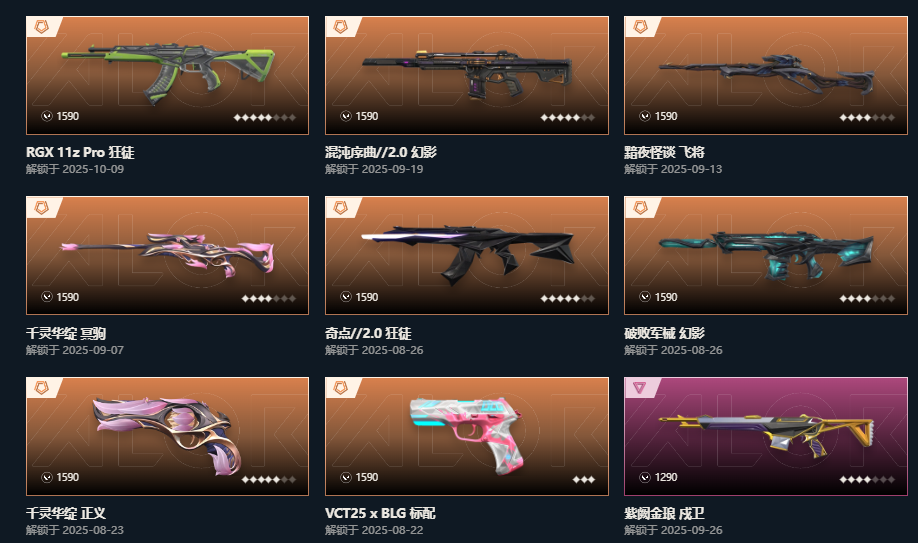The image size is (918, 543).
Task: Click the tier badge icon on RGX 11z Pro card
Action: (42, 26)
